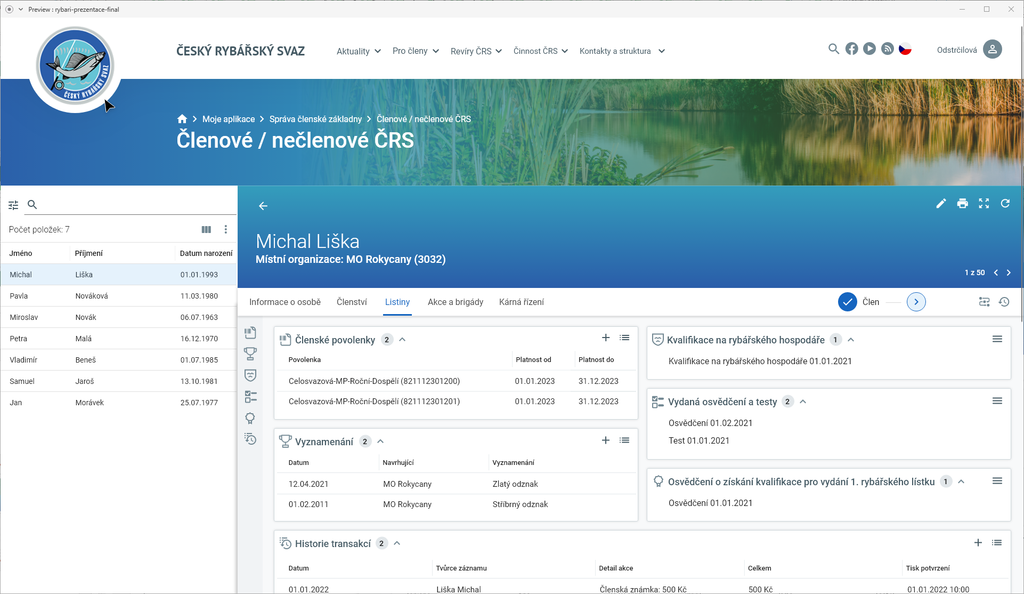Open the Revíry ČRS dropdown menu
The image size is (1024, 594).
pyautogui.click(x=476, y=51)
